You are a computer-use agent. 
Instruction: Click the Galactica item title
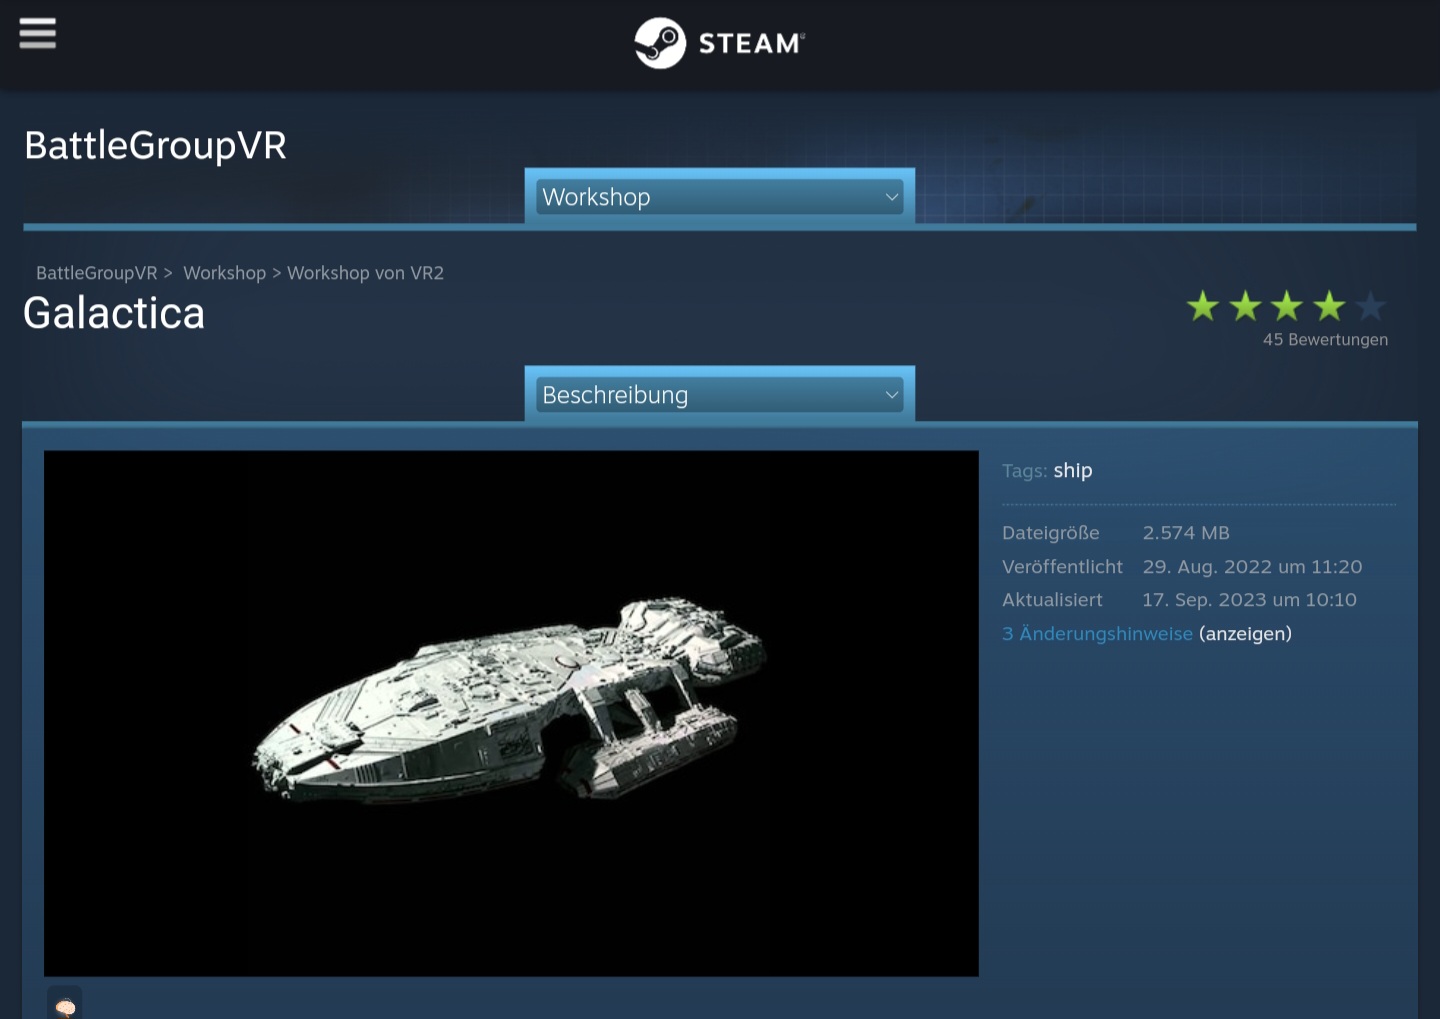[x=114, y=313]
